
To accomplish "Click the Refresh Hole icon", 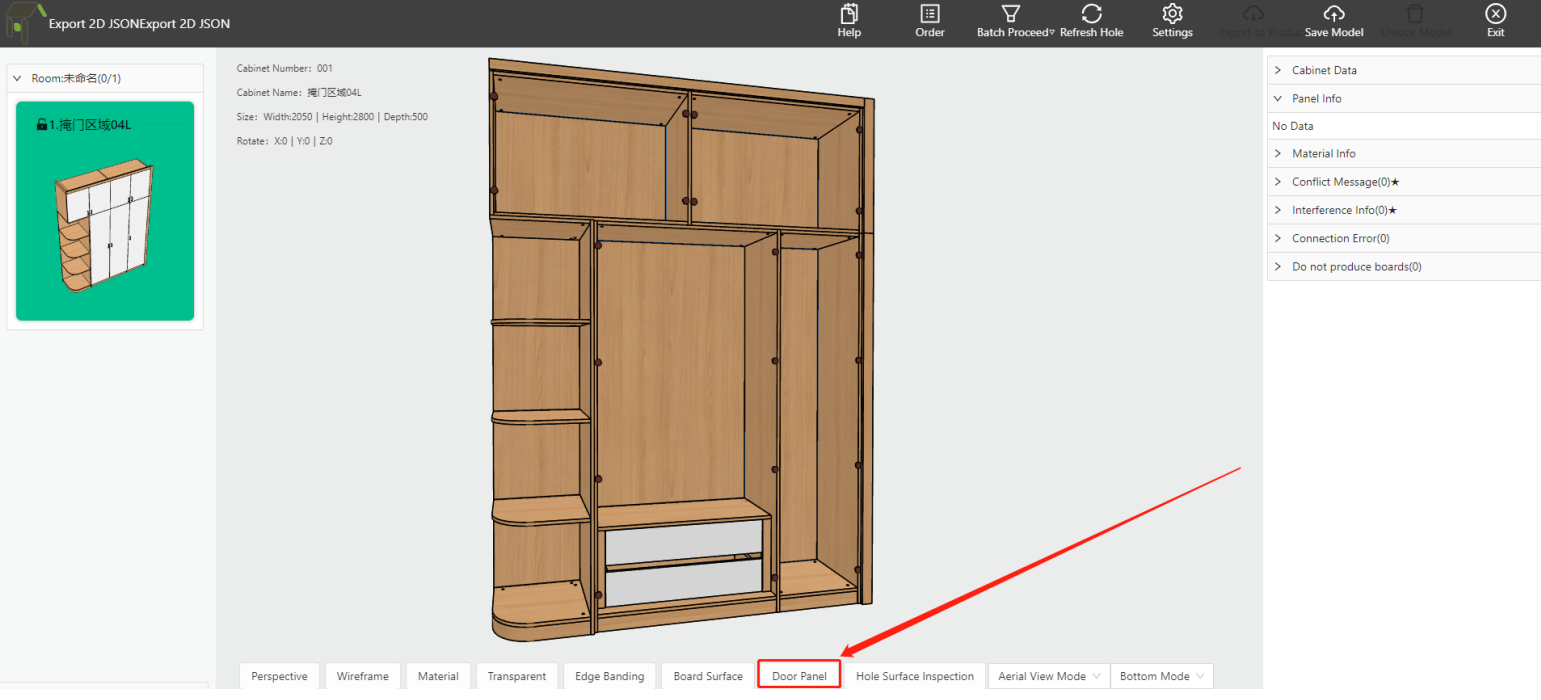I will pyautogui.click(x=1092, y=14).
